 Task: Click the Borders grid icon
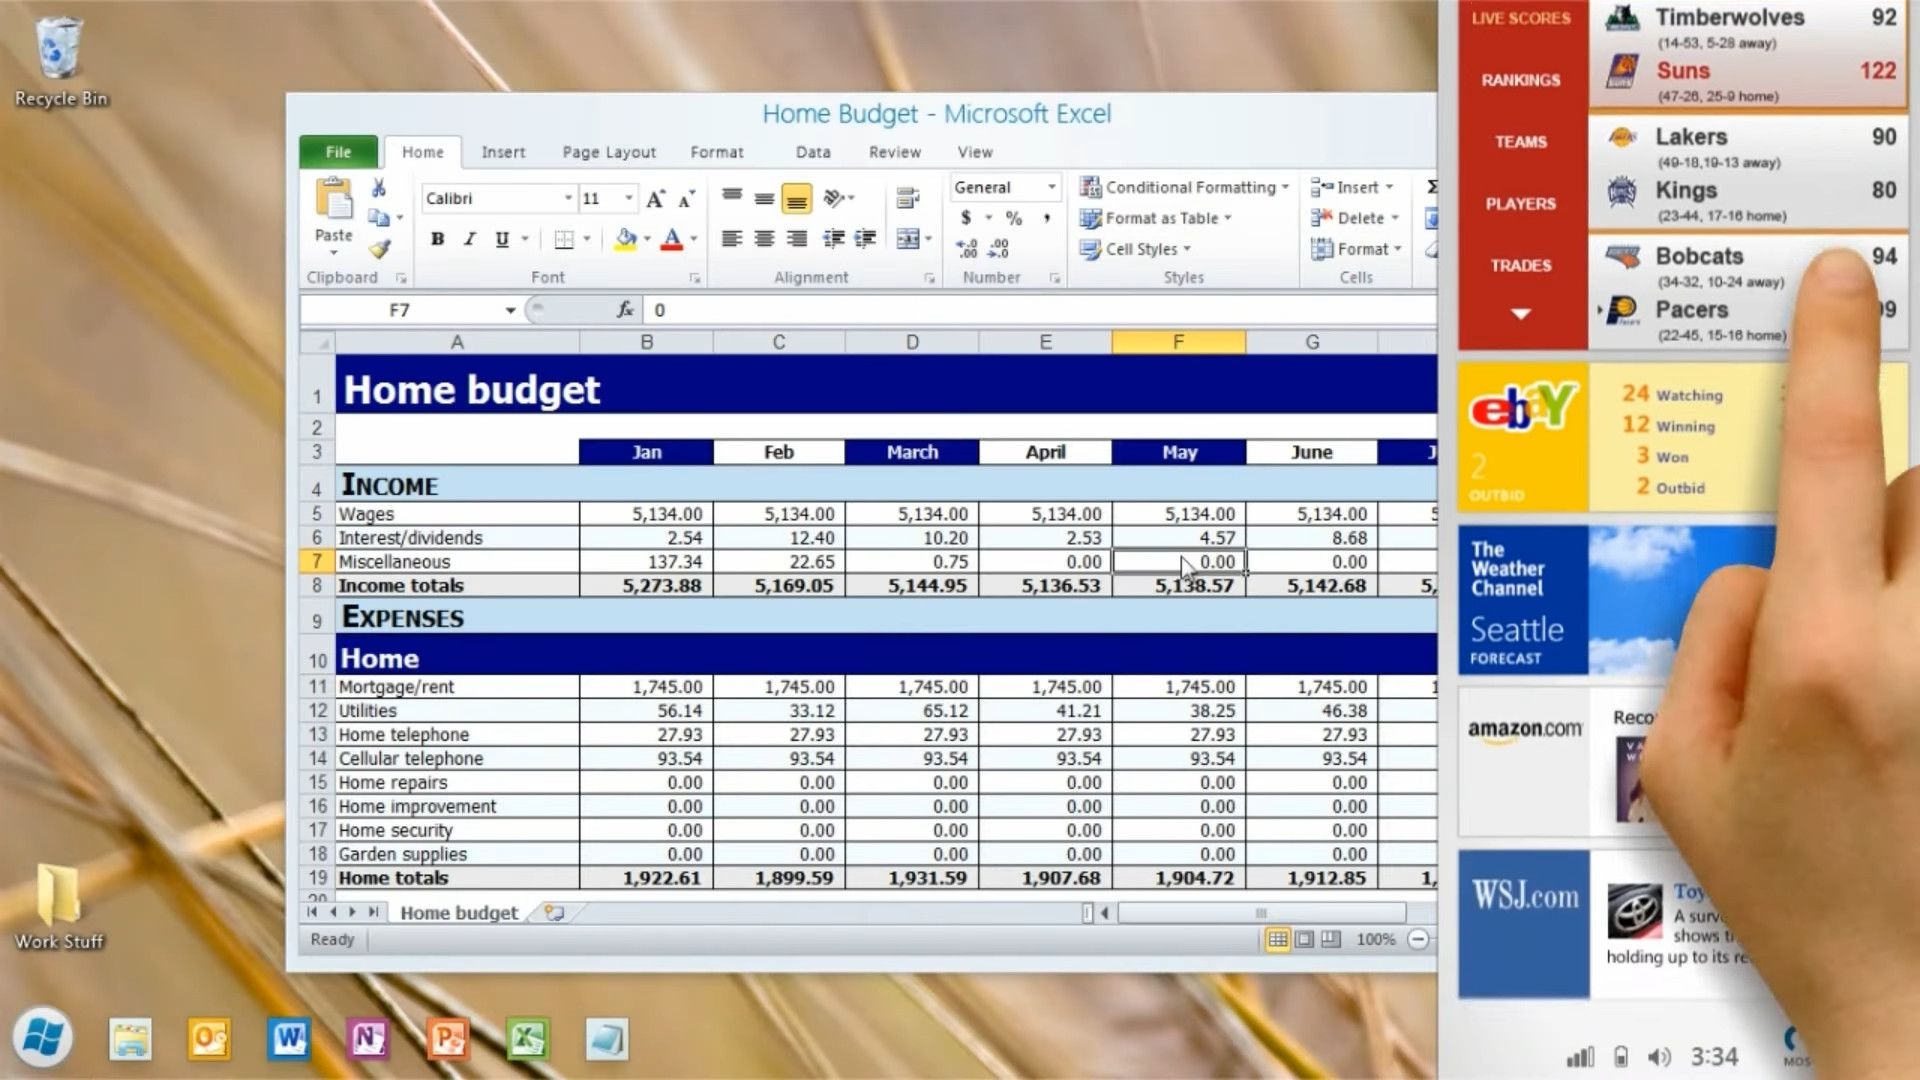click(564, 239)
